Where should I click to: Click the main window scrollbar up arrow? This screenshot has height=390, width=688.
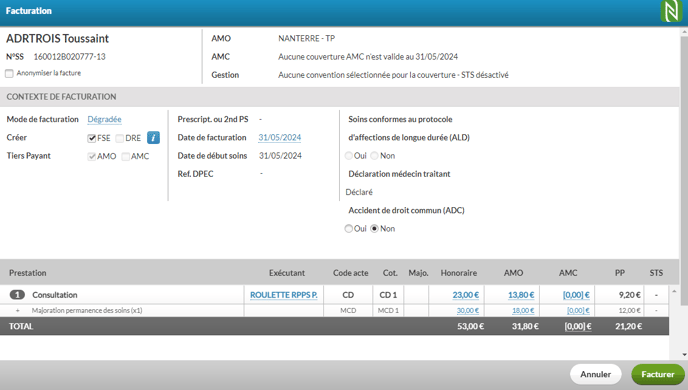(x=684, y=32)
